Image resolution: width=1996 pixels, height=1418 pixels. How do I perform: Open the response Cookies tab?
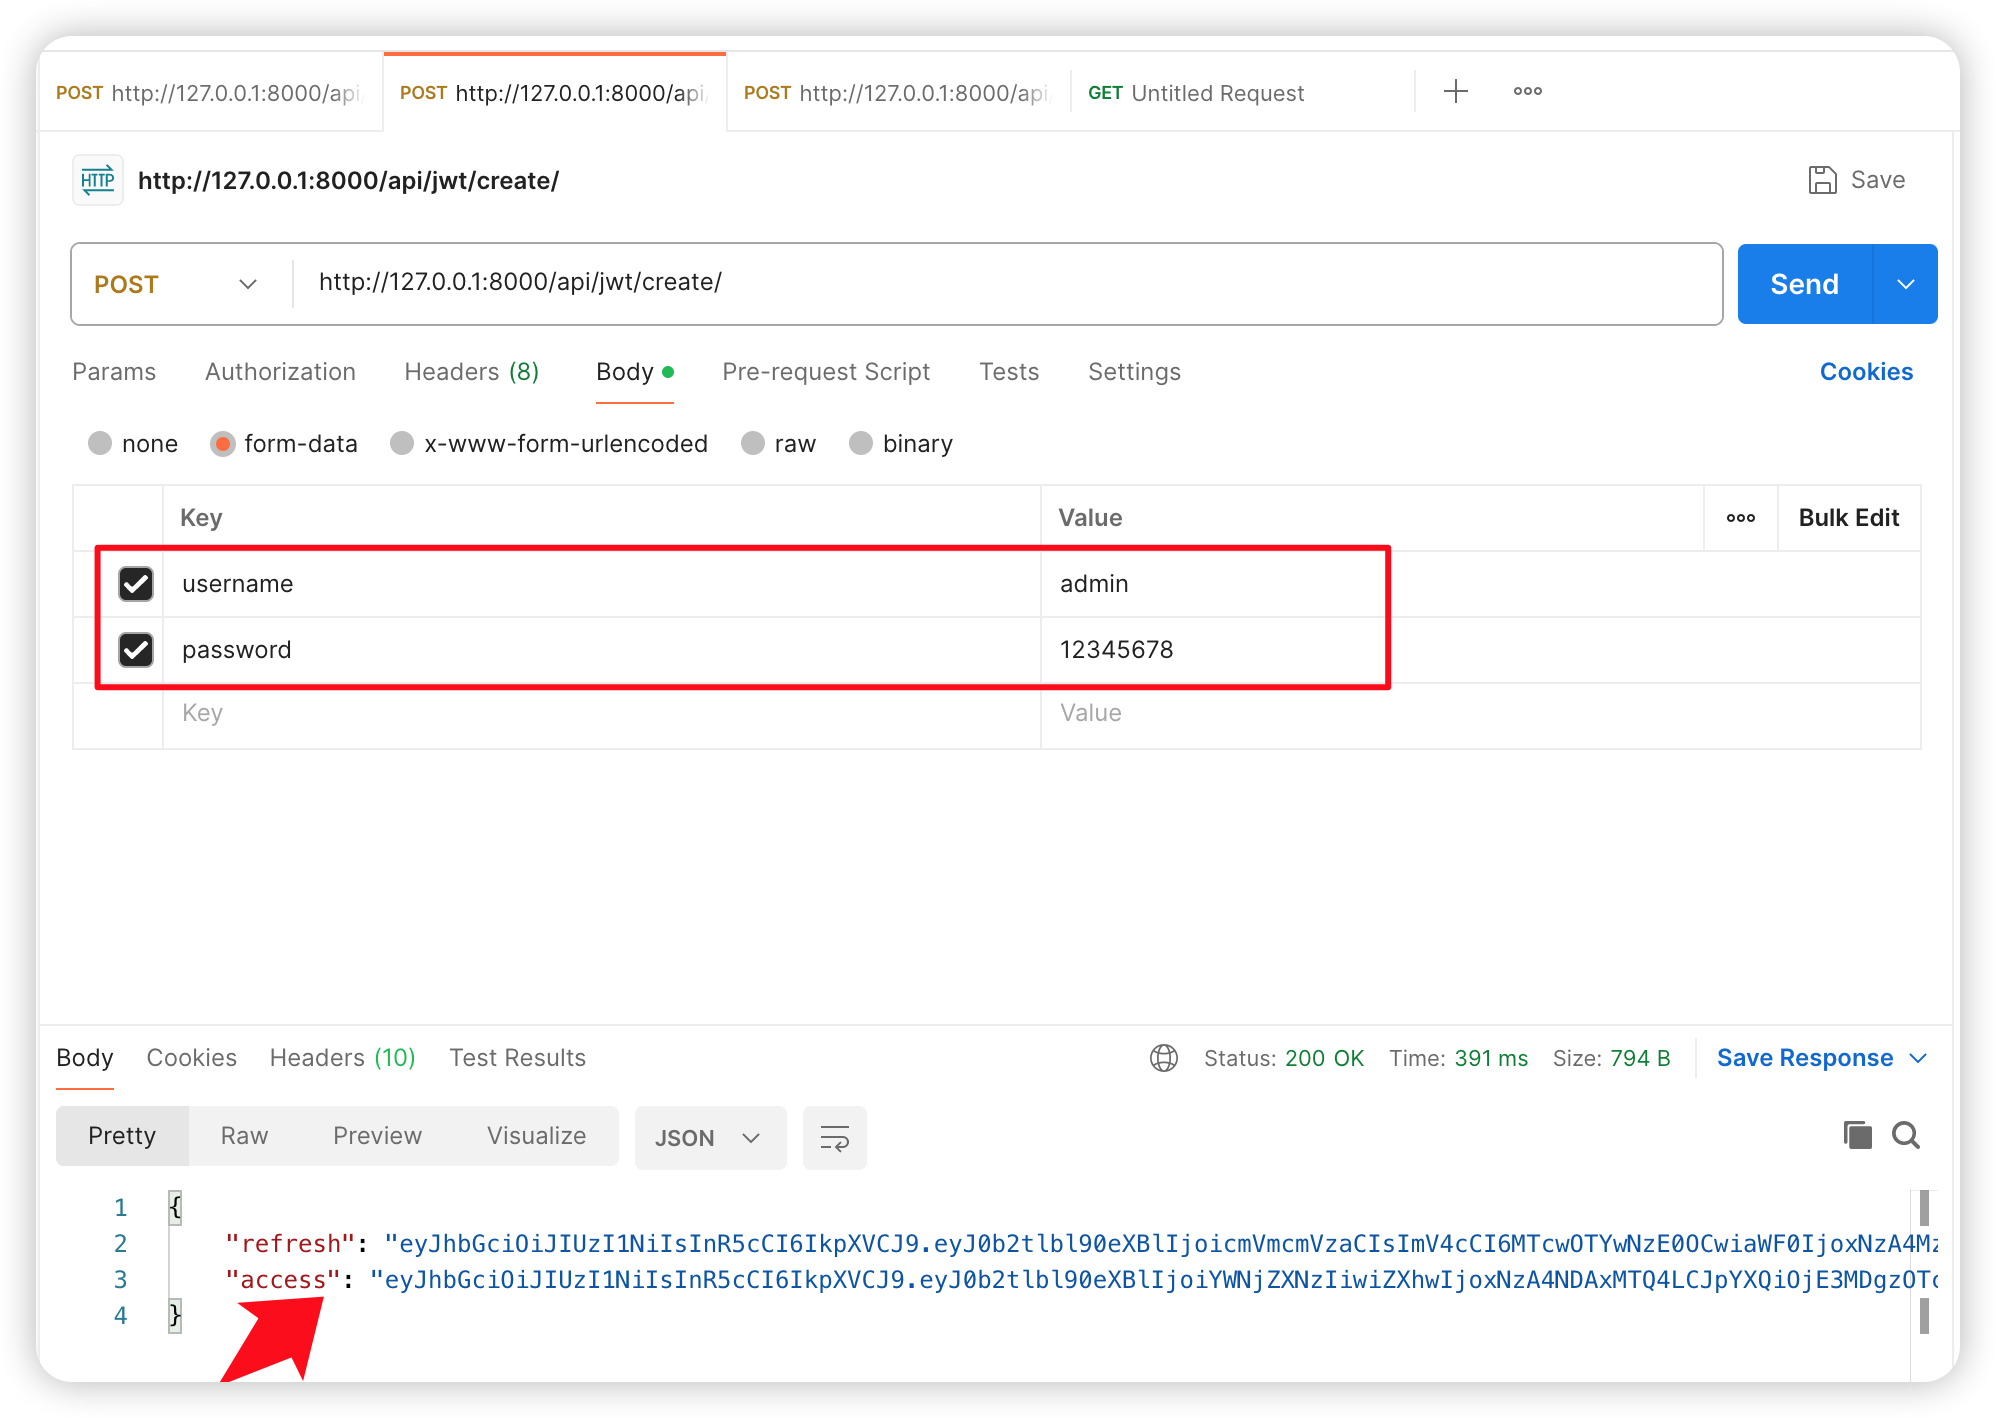tap(192, 1058)
